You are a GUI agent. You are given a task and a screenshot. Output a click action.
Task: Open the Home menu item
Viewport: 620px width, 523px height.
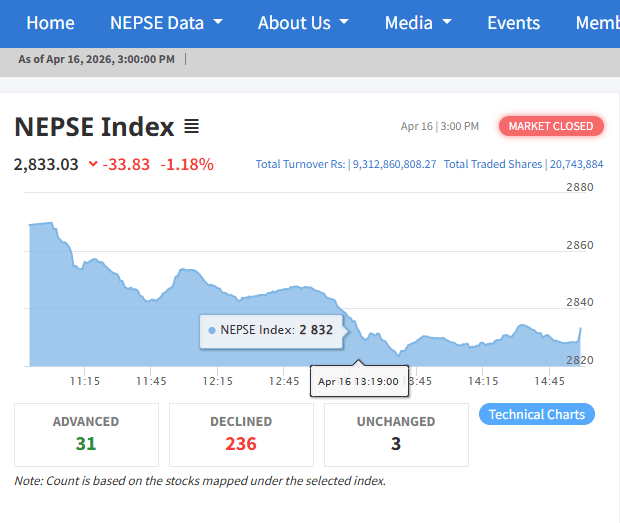[x=50, y=23]
